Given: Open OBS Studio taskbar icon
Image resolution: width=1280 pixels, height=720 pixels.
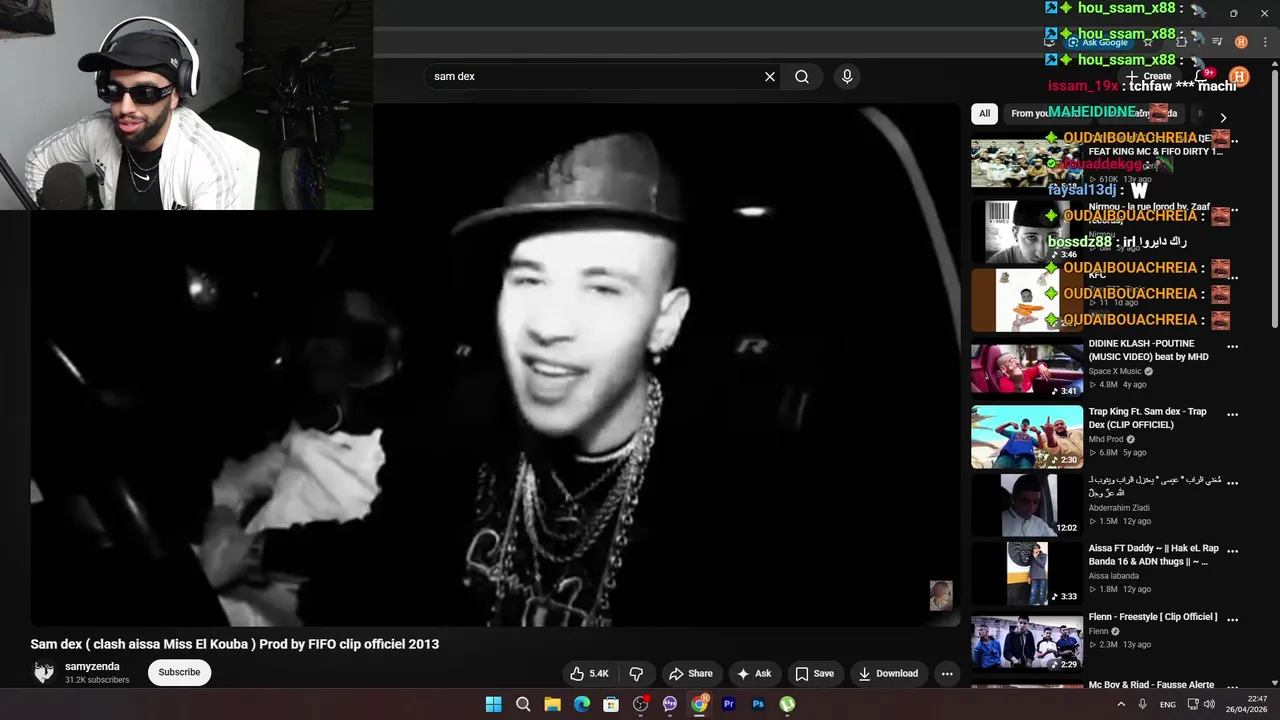Looking at the screenshot, I should [x=641, y=704].
